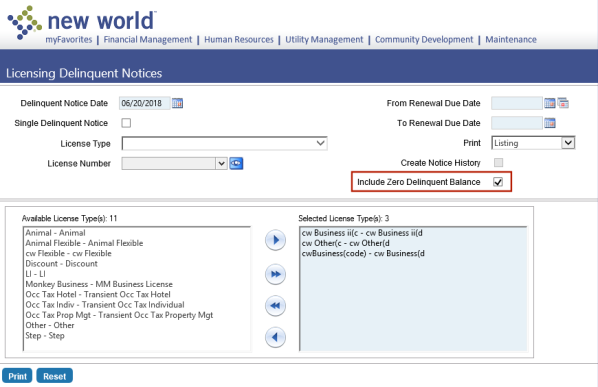
Task: Check the Single Delinquent Notice checkbox
Action: (126, 123)
